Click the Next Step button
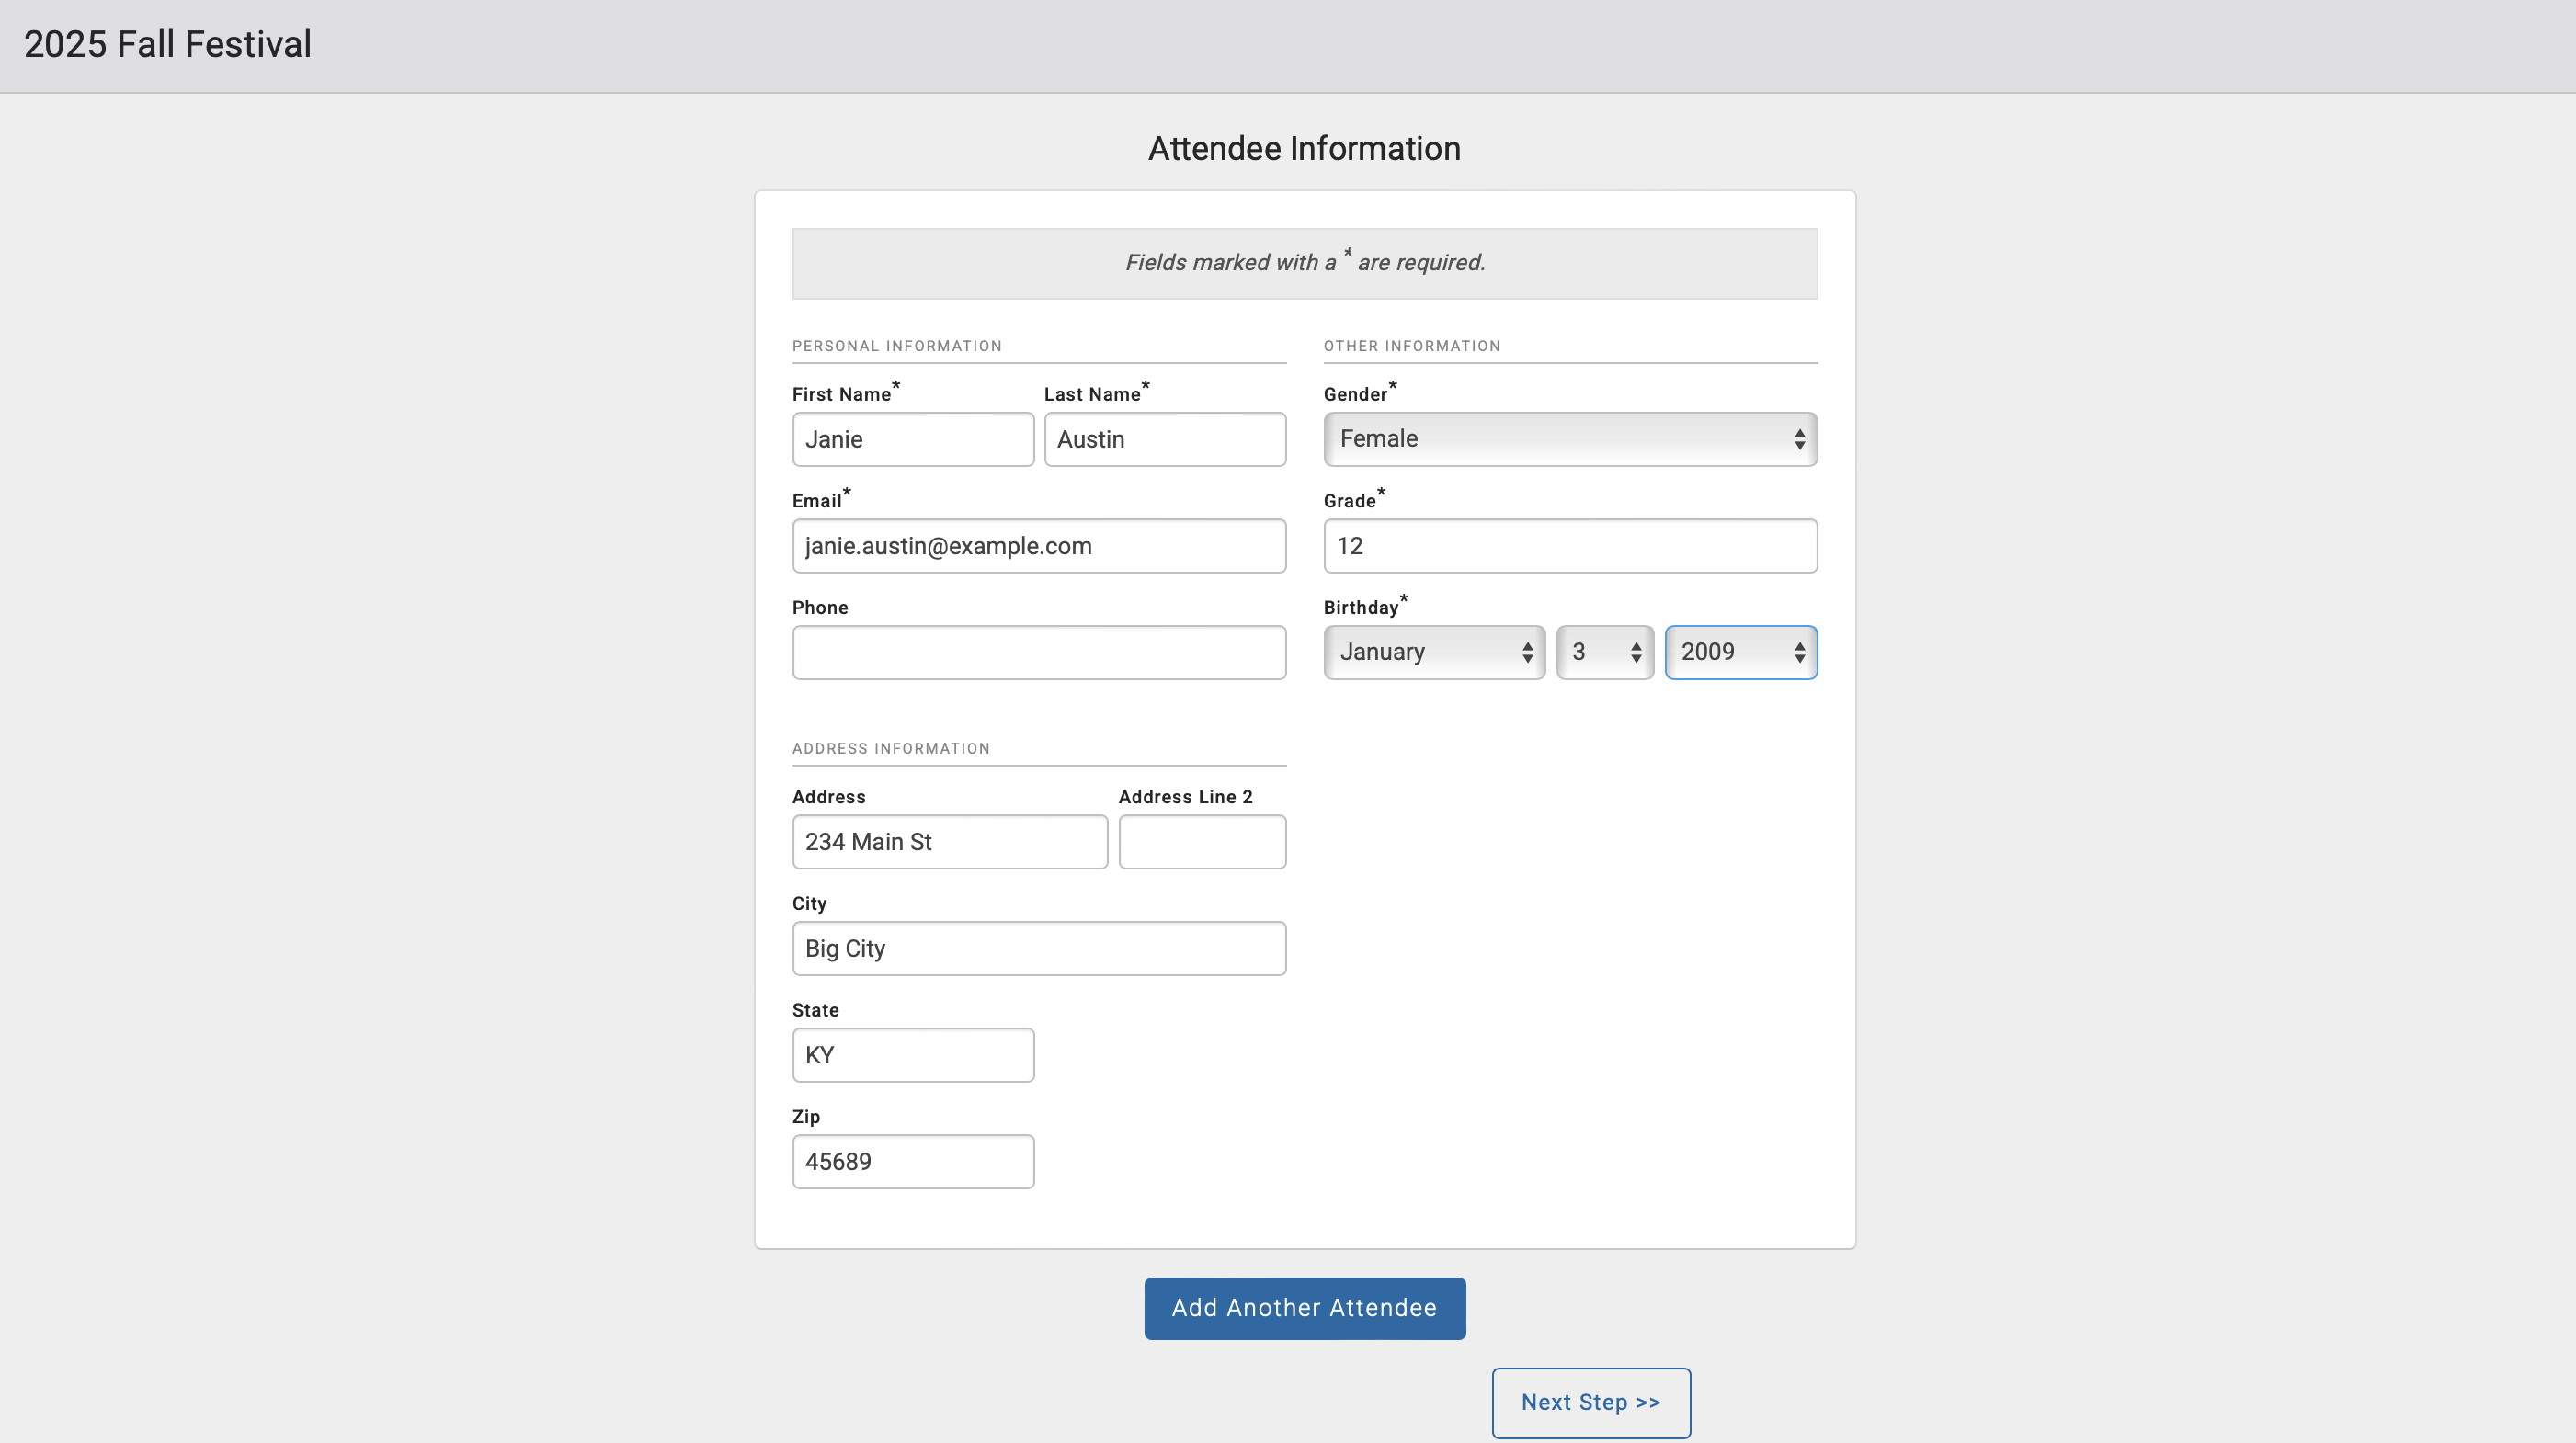 coord(1590,1402)
